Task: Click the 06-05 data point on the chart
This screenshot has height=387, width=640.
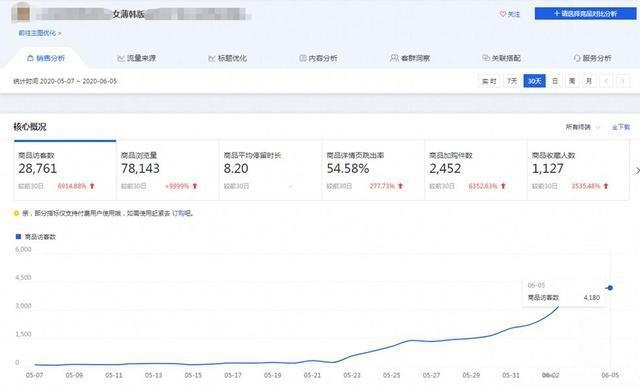Action: (610, 288)
